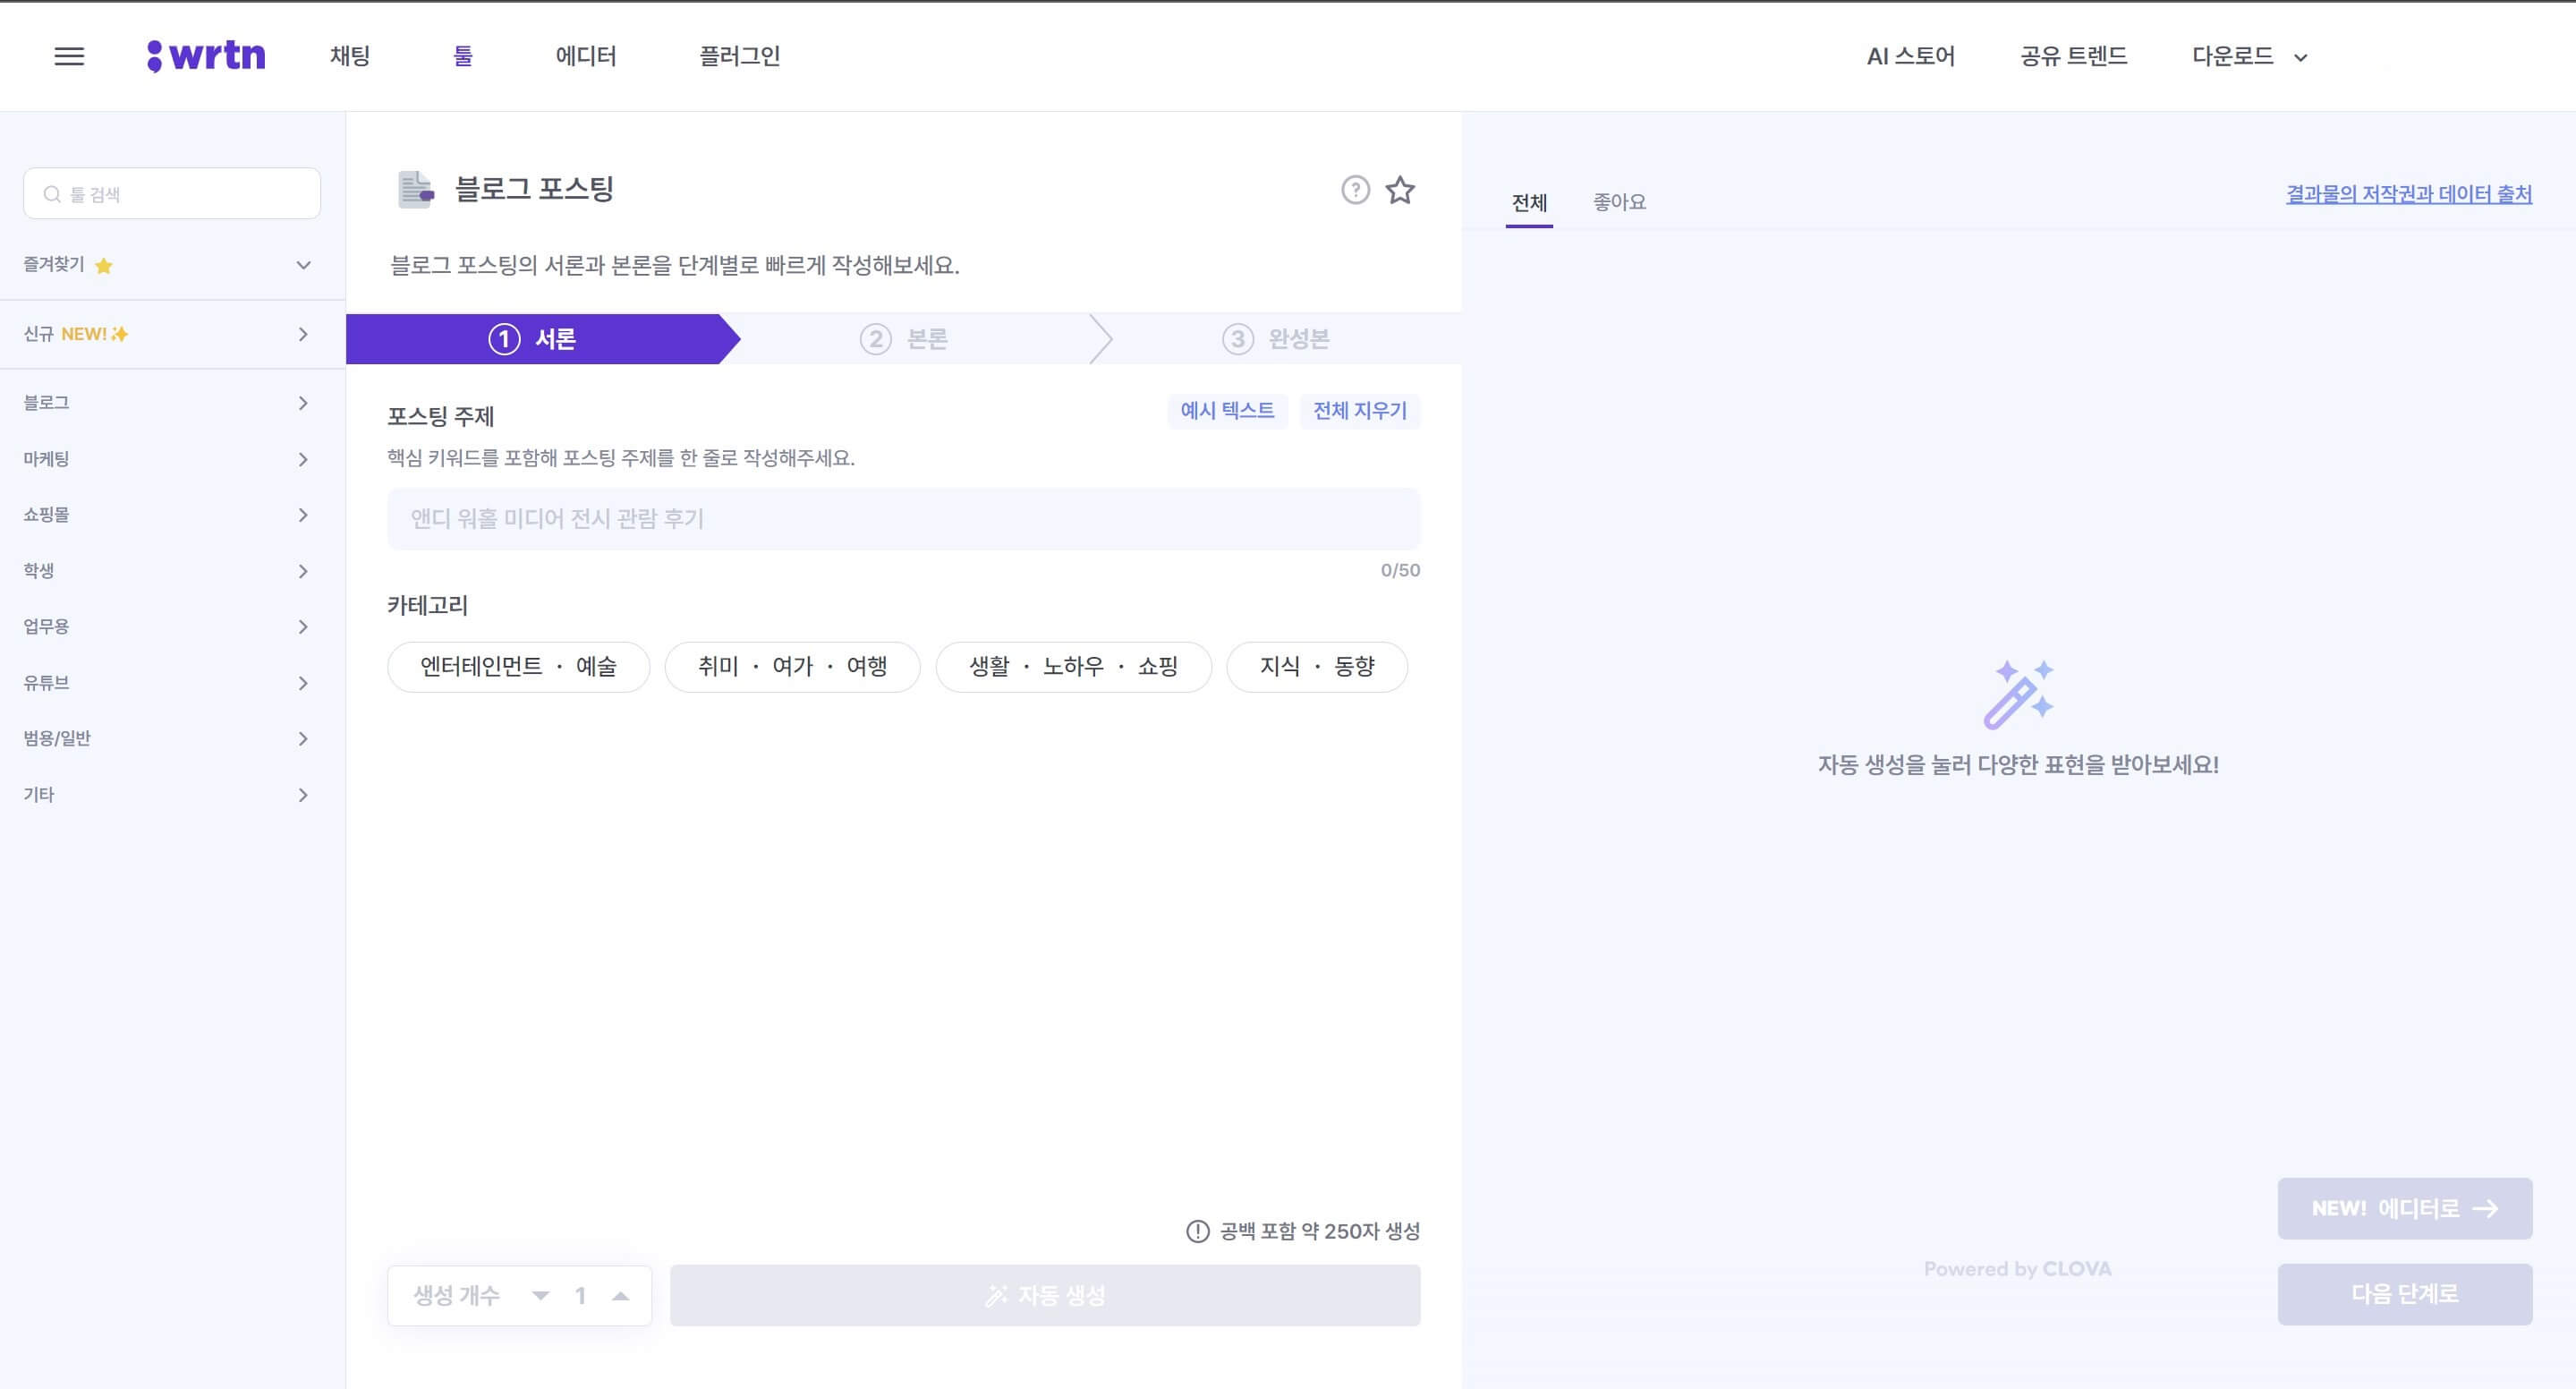Open the 다운로드 dropdown in the top bar
Viewport: 2576px width, 1389px height.
click(x=2247, y=56)
